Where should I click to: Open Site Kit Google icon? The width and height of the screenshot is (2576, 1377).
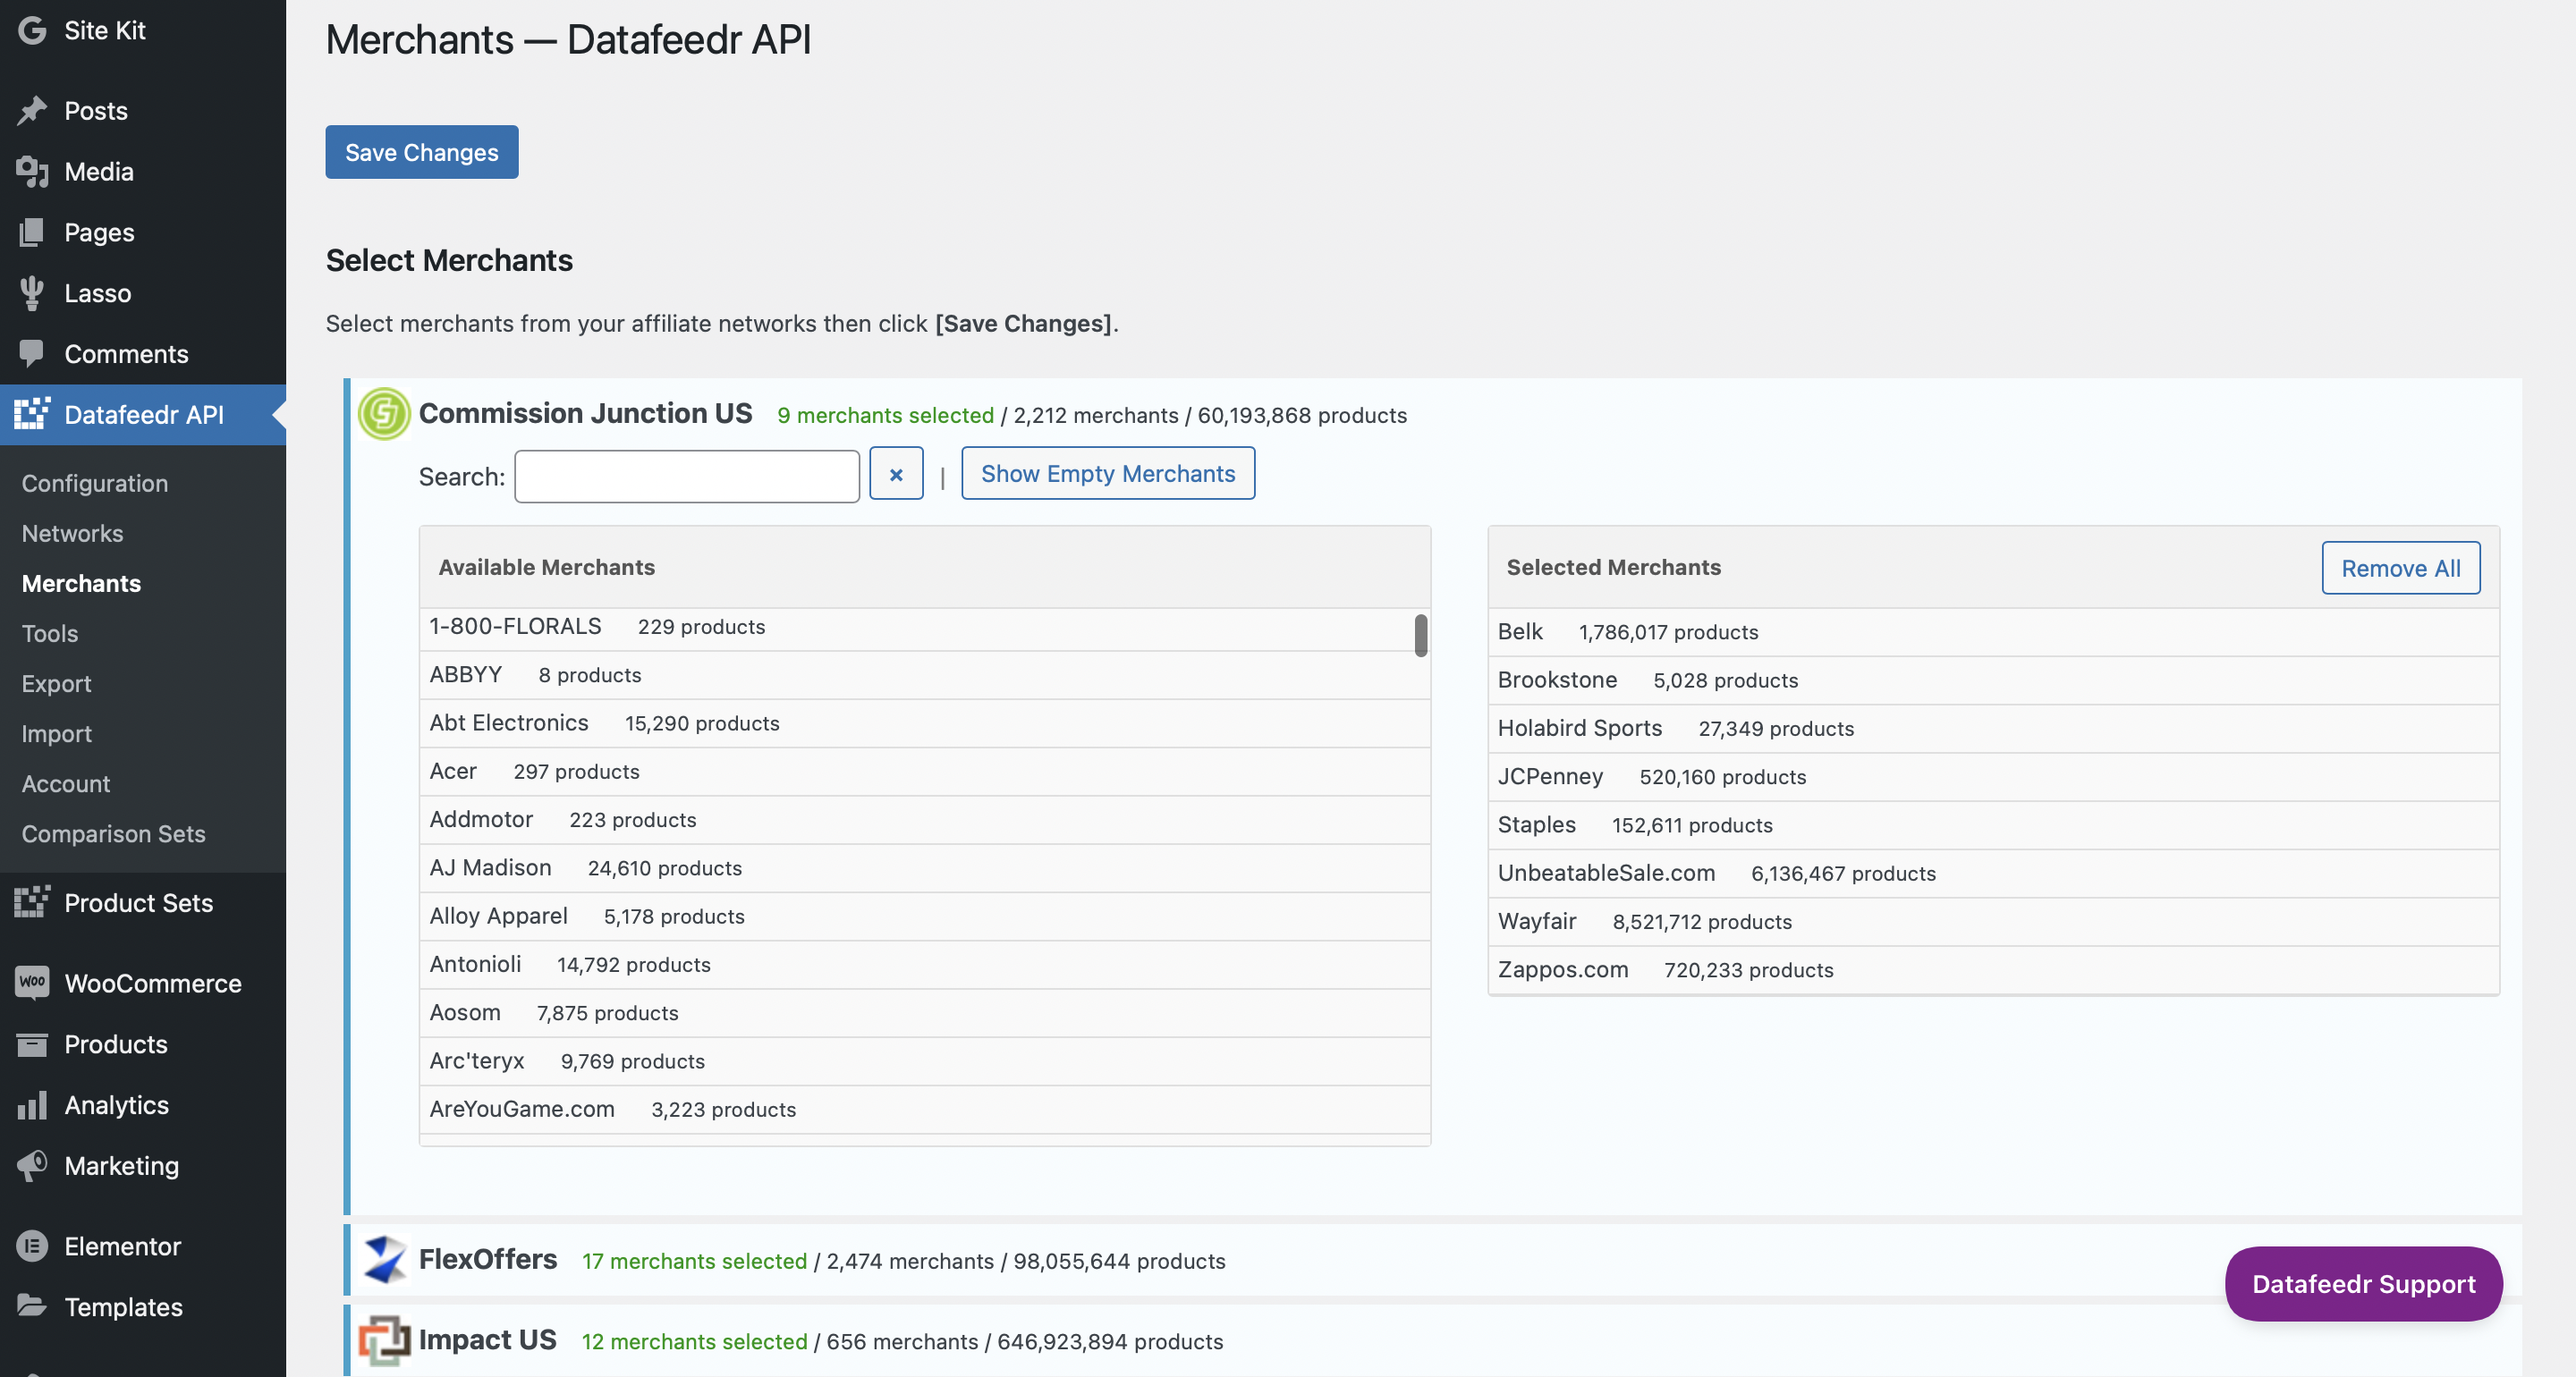[32, 30]
